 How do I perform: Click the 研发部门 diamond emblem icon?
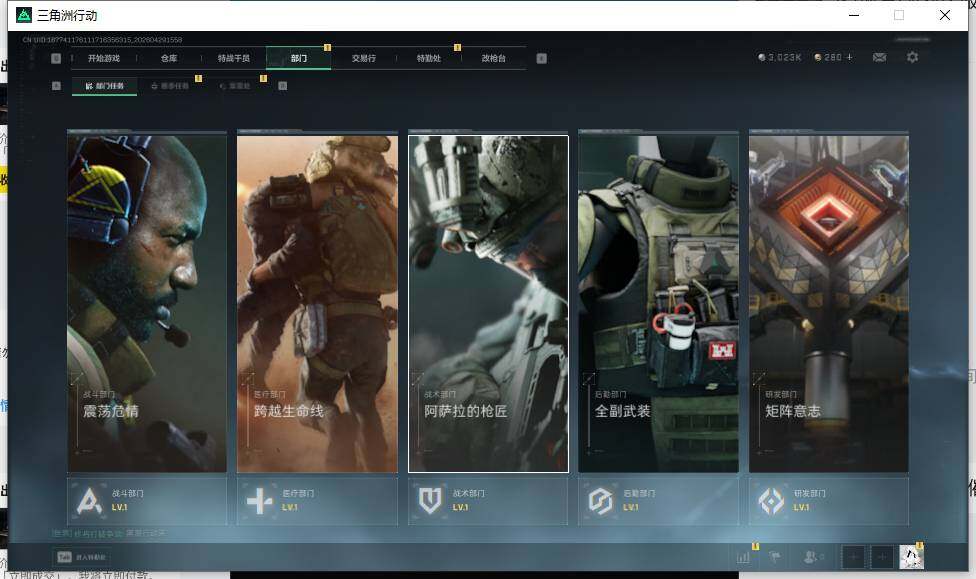(x=771, y=501)
